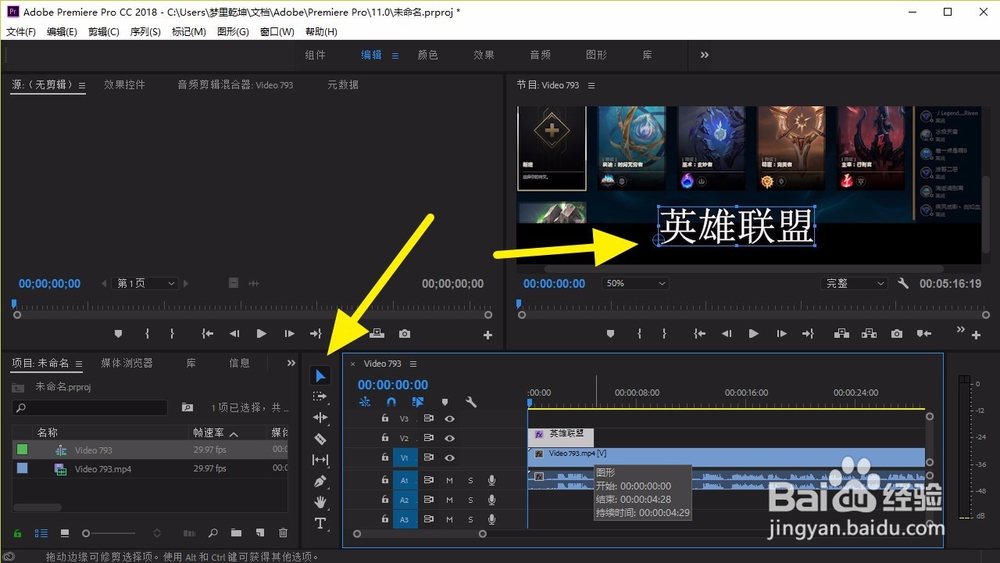Show more Program monitor transport buttons

click(960, 330)
